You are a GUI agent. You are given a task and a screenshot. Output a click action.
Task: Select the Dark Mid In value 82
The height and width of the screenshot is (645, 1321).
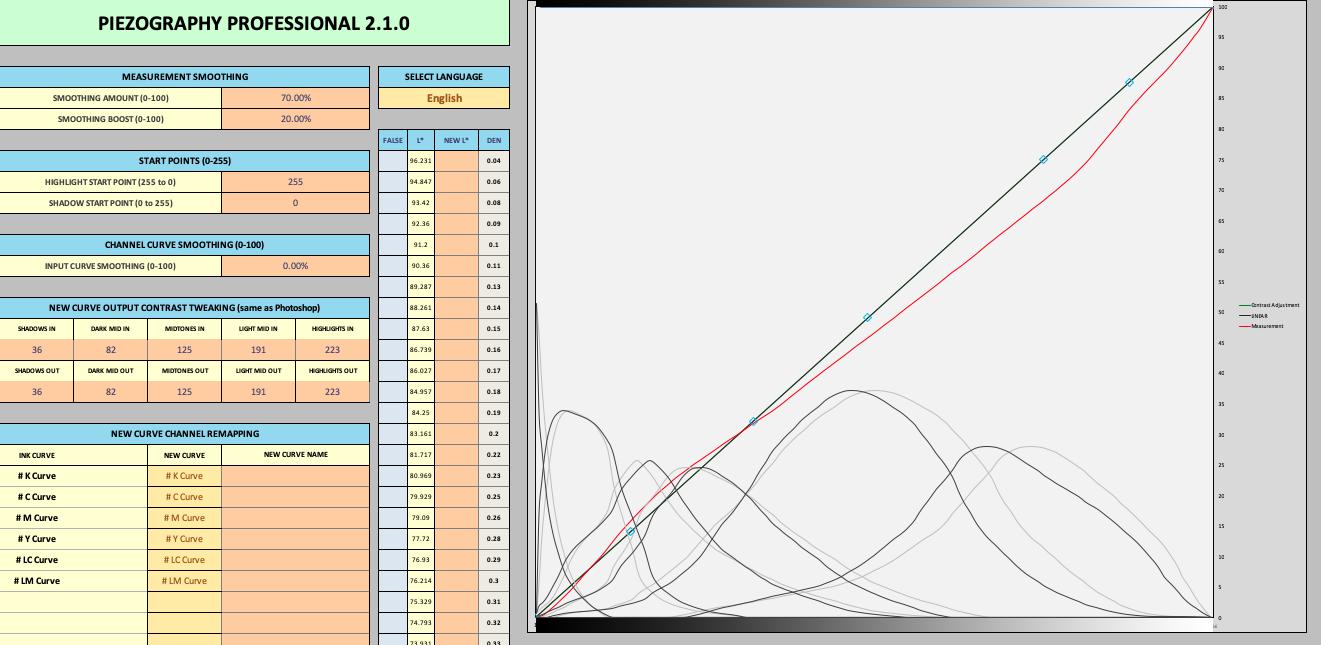tap(111, 350)
